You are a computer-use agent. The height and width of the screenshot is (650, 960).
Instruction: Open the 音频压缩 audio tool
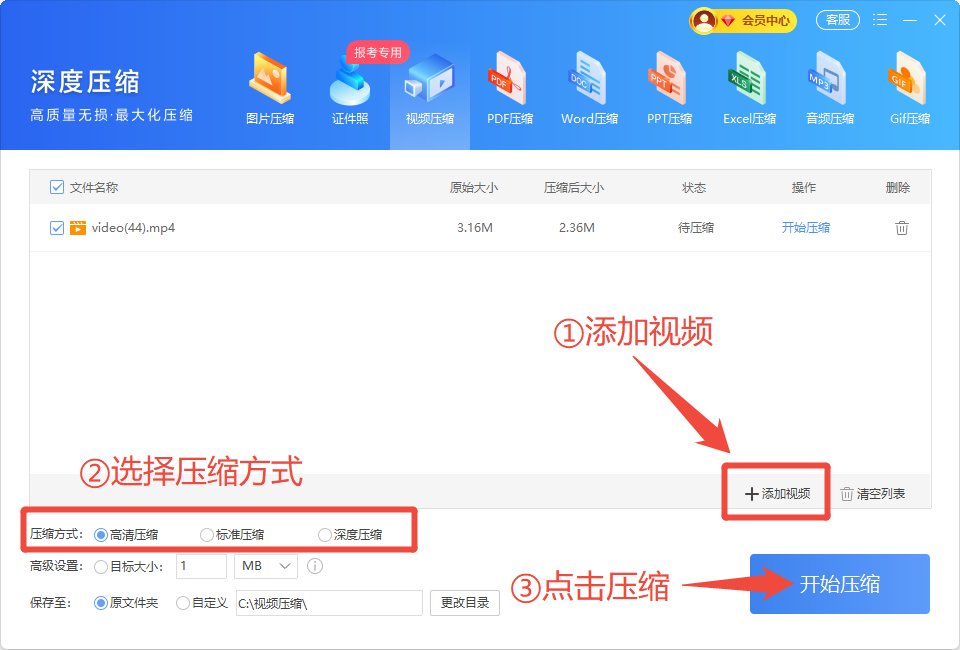pos(830,92)
